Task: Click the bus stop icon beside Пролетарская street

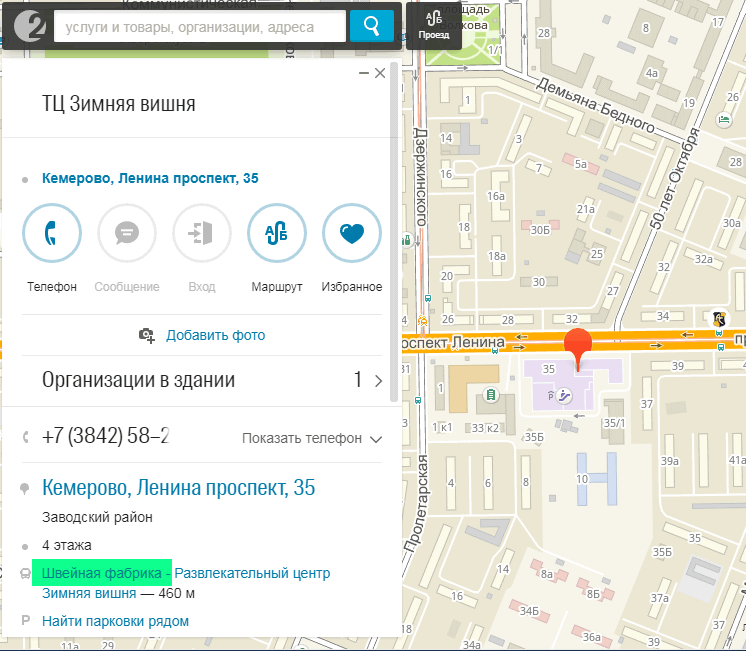Action: pos(418,401)
